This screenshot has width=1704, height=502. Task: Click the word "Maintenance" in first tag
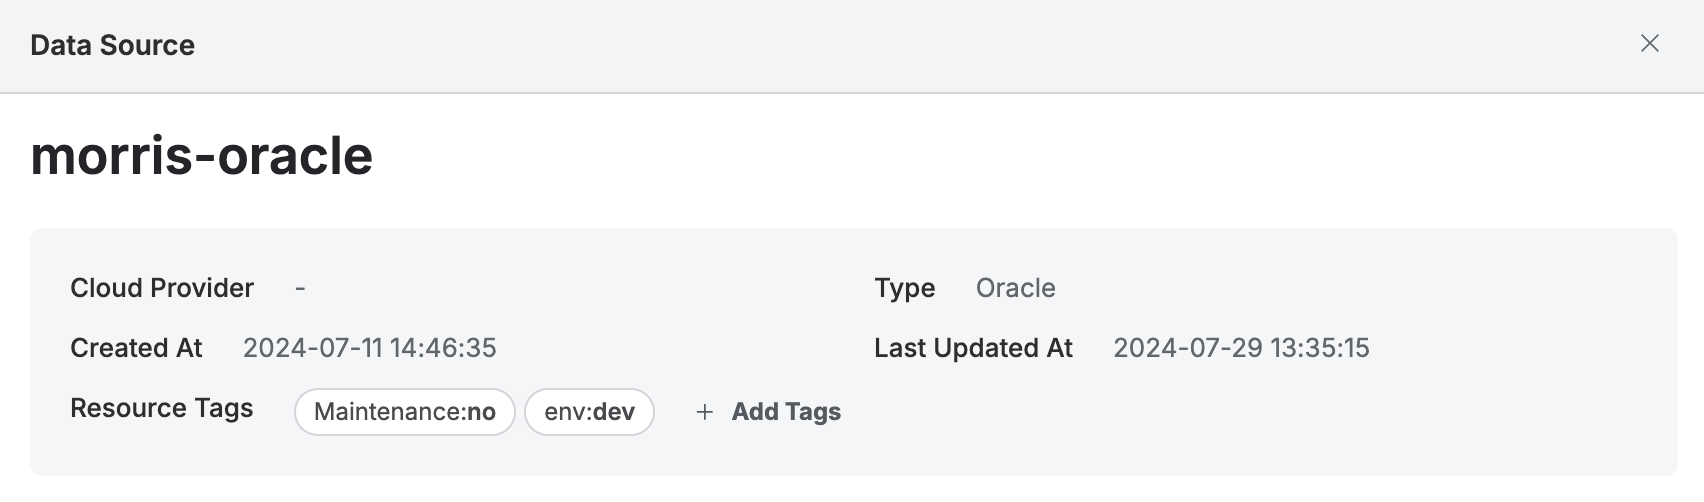[x=387, y=412]
